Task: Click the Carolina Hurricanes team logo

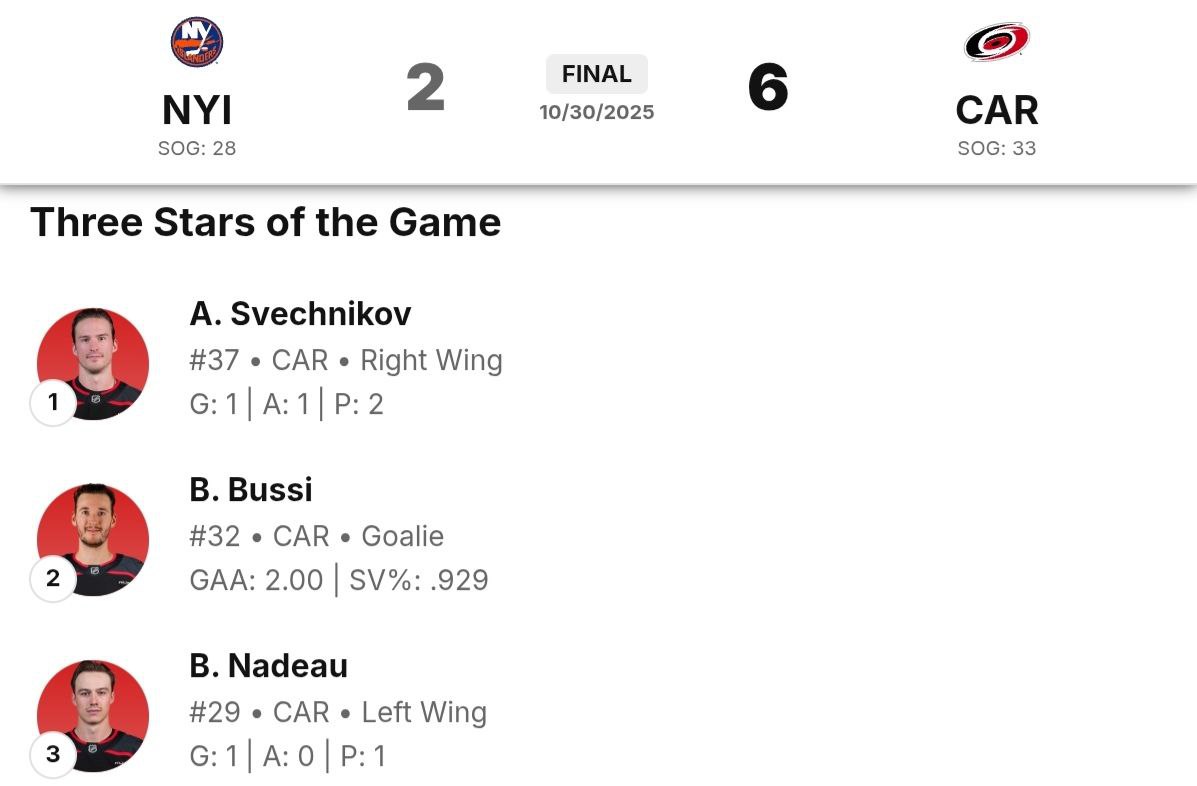Action: pyautogui.click(x=996, y=42)
